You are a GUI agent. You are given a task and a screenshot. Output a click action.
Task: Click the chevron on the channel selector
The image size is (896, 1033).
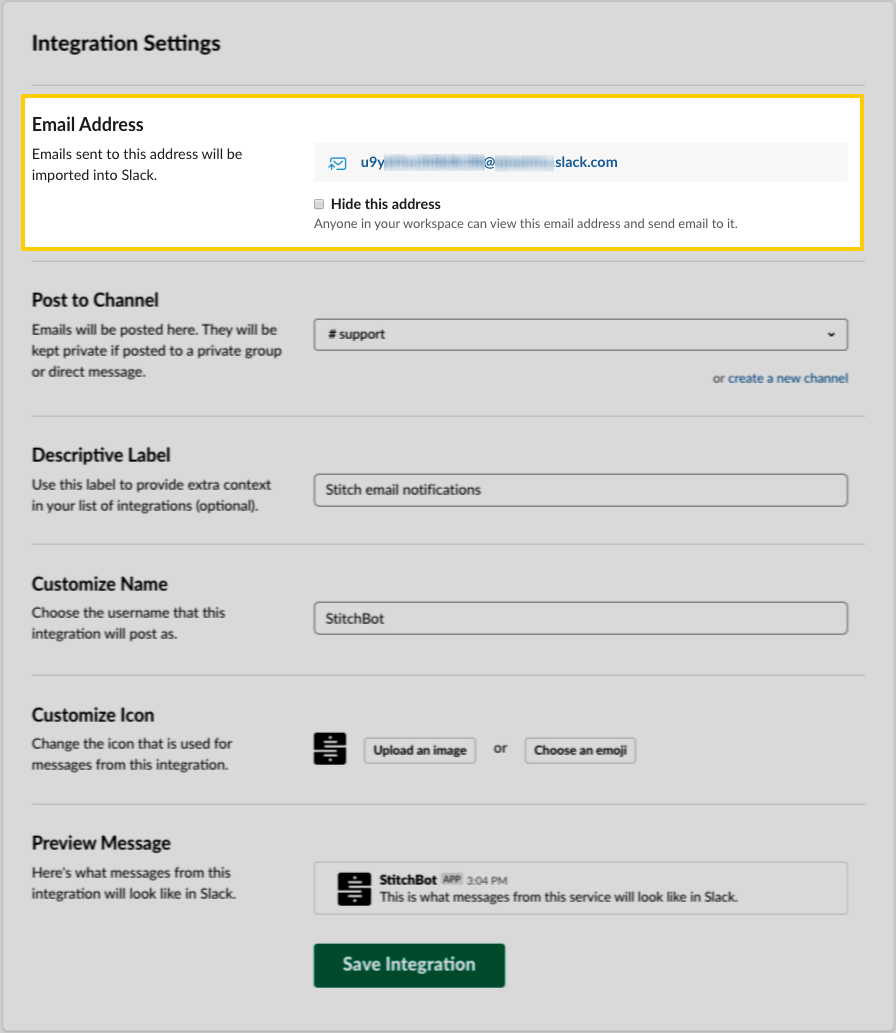click(832, 335)
